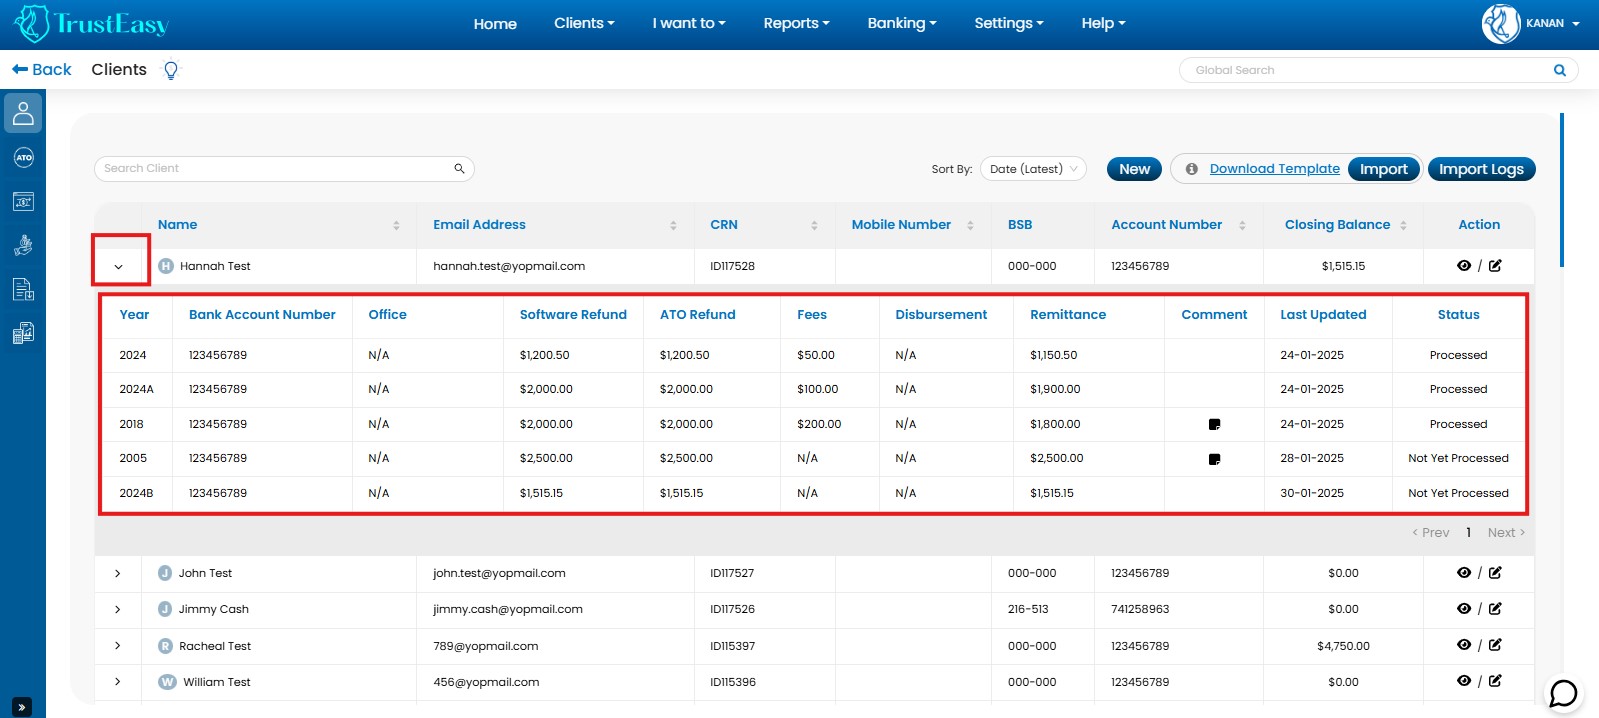
Task: Expand the left sidebar with double-arrow icon
Action: click(23, 707)
